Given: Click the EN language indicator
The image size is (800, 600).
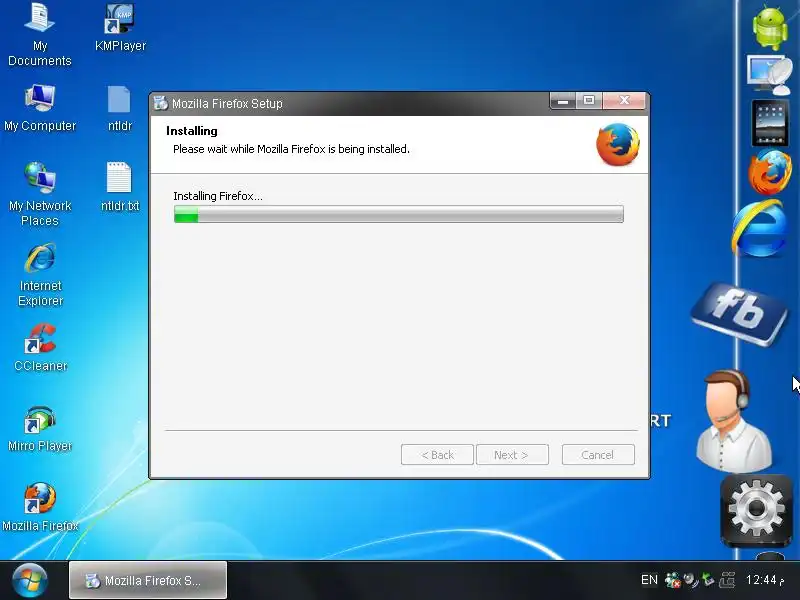Looking at the screenshot, I should coord(649,580).
